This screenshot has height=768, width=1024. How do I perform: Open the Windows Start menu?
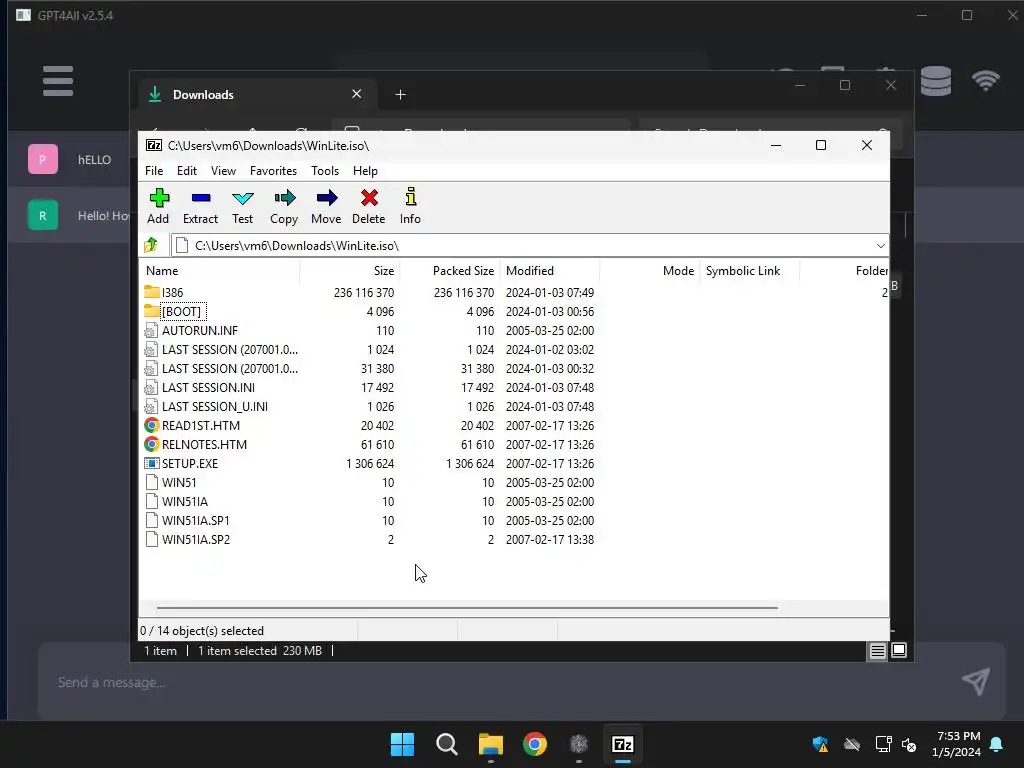(x=402, y=744)
